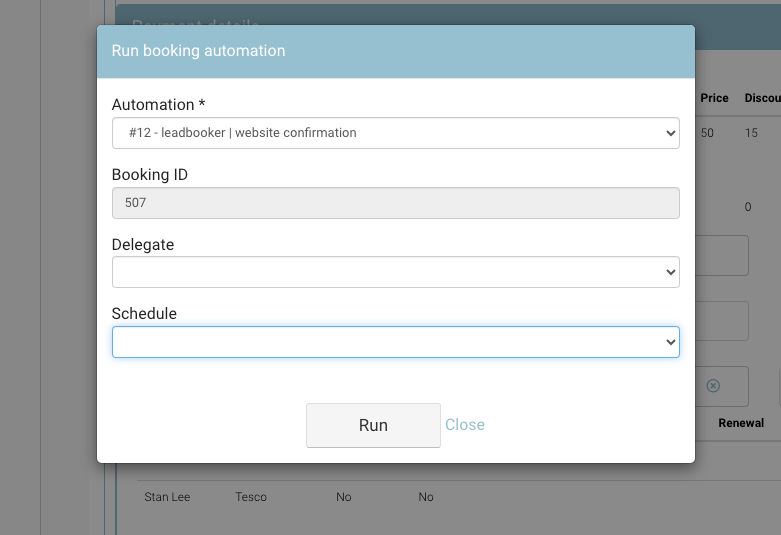This screenshot has width=781, height=535.
Task: Click the Booking ID field showing 507
Action: click(395, 203)
